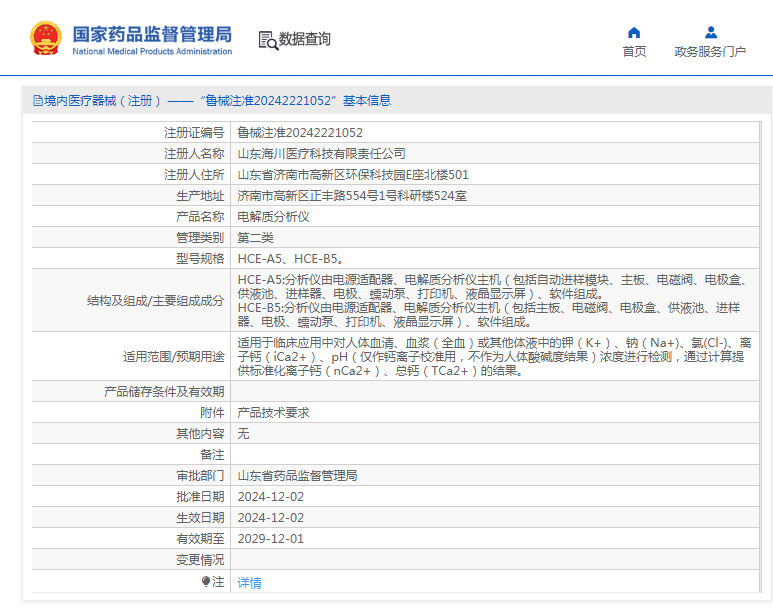773x611 pixels.
Task: Click the 注册人名称 row label
Action: tap(194, 154)
